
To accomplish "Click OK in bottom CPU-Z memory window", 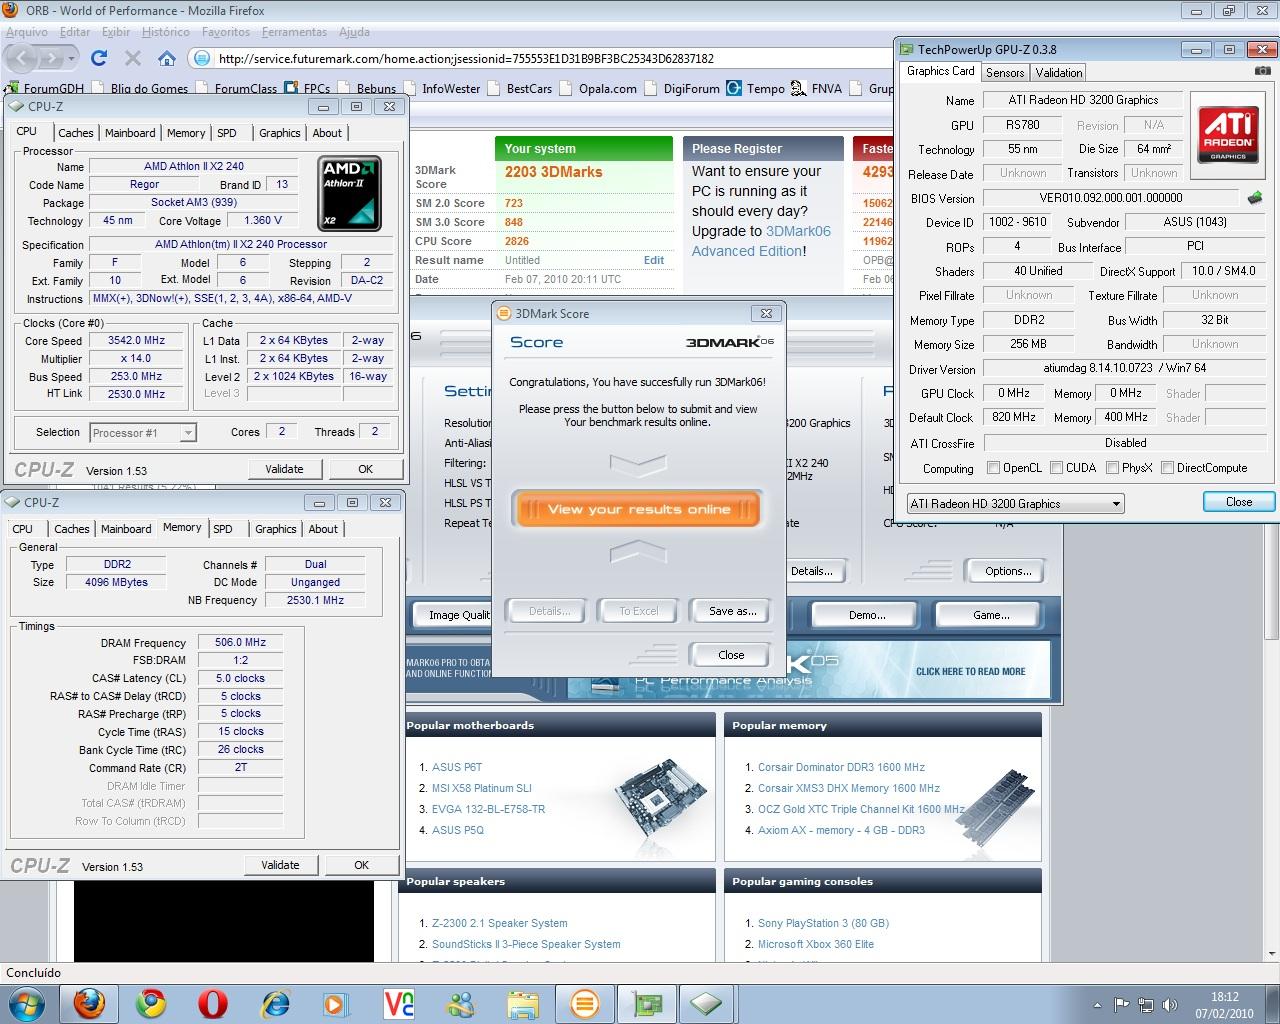I will [x=361, y=865].
